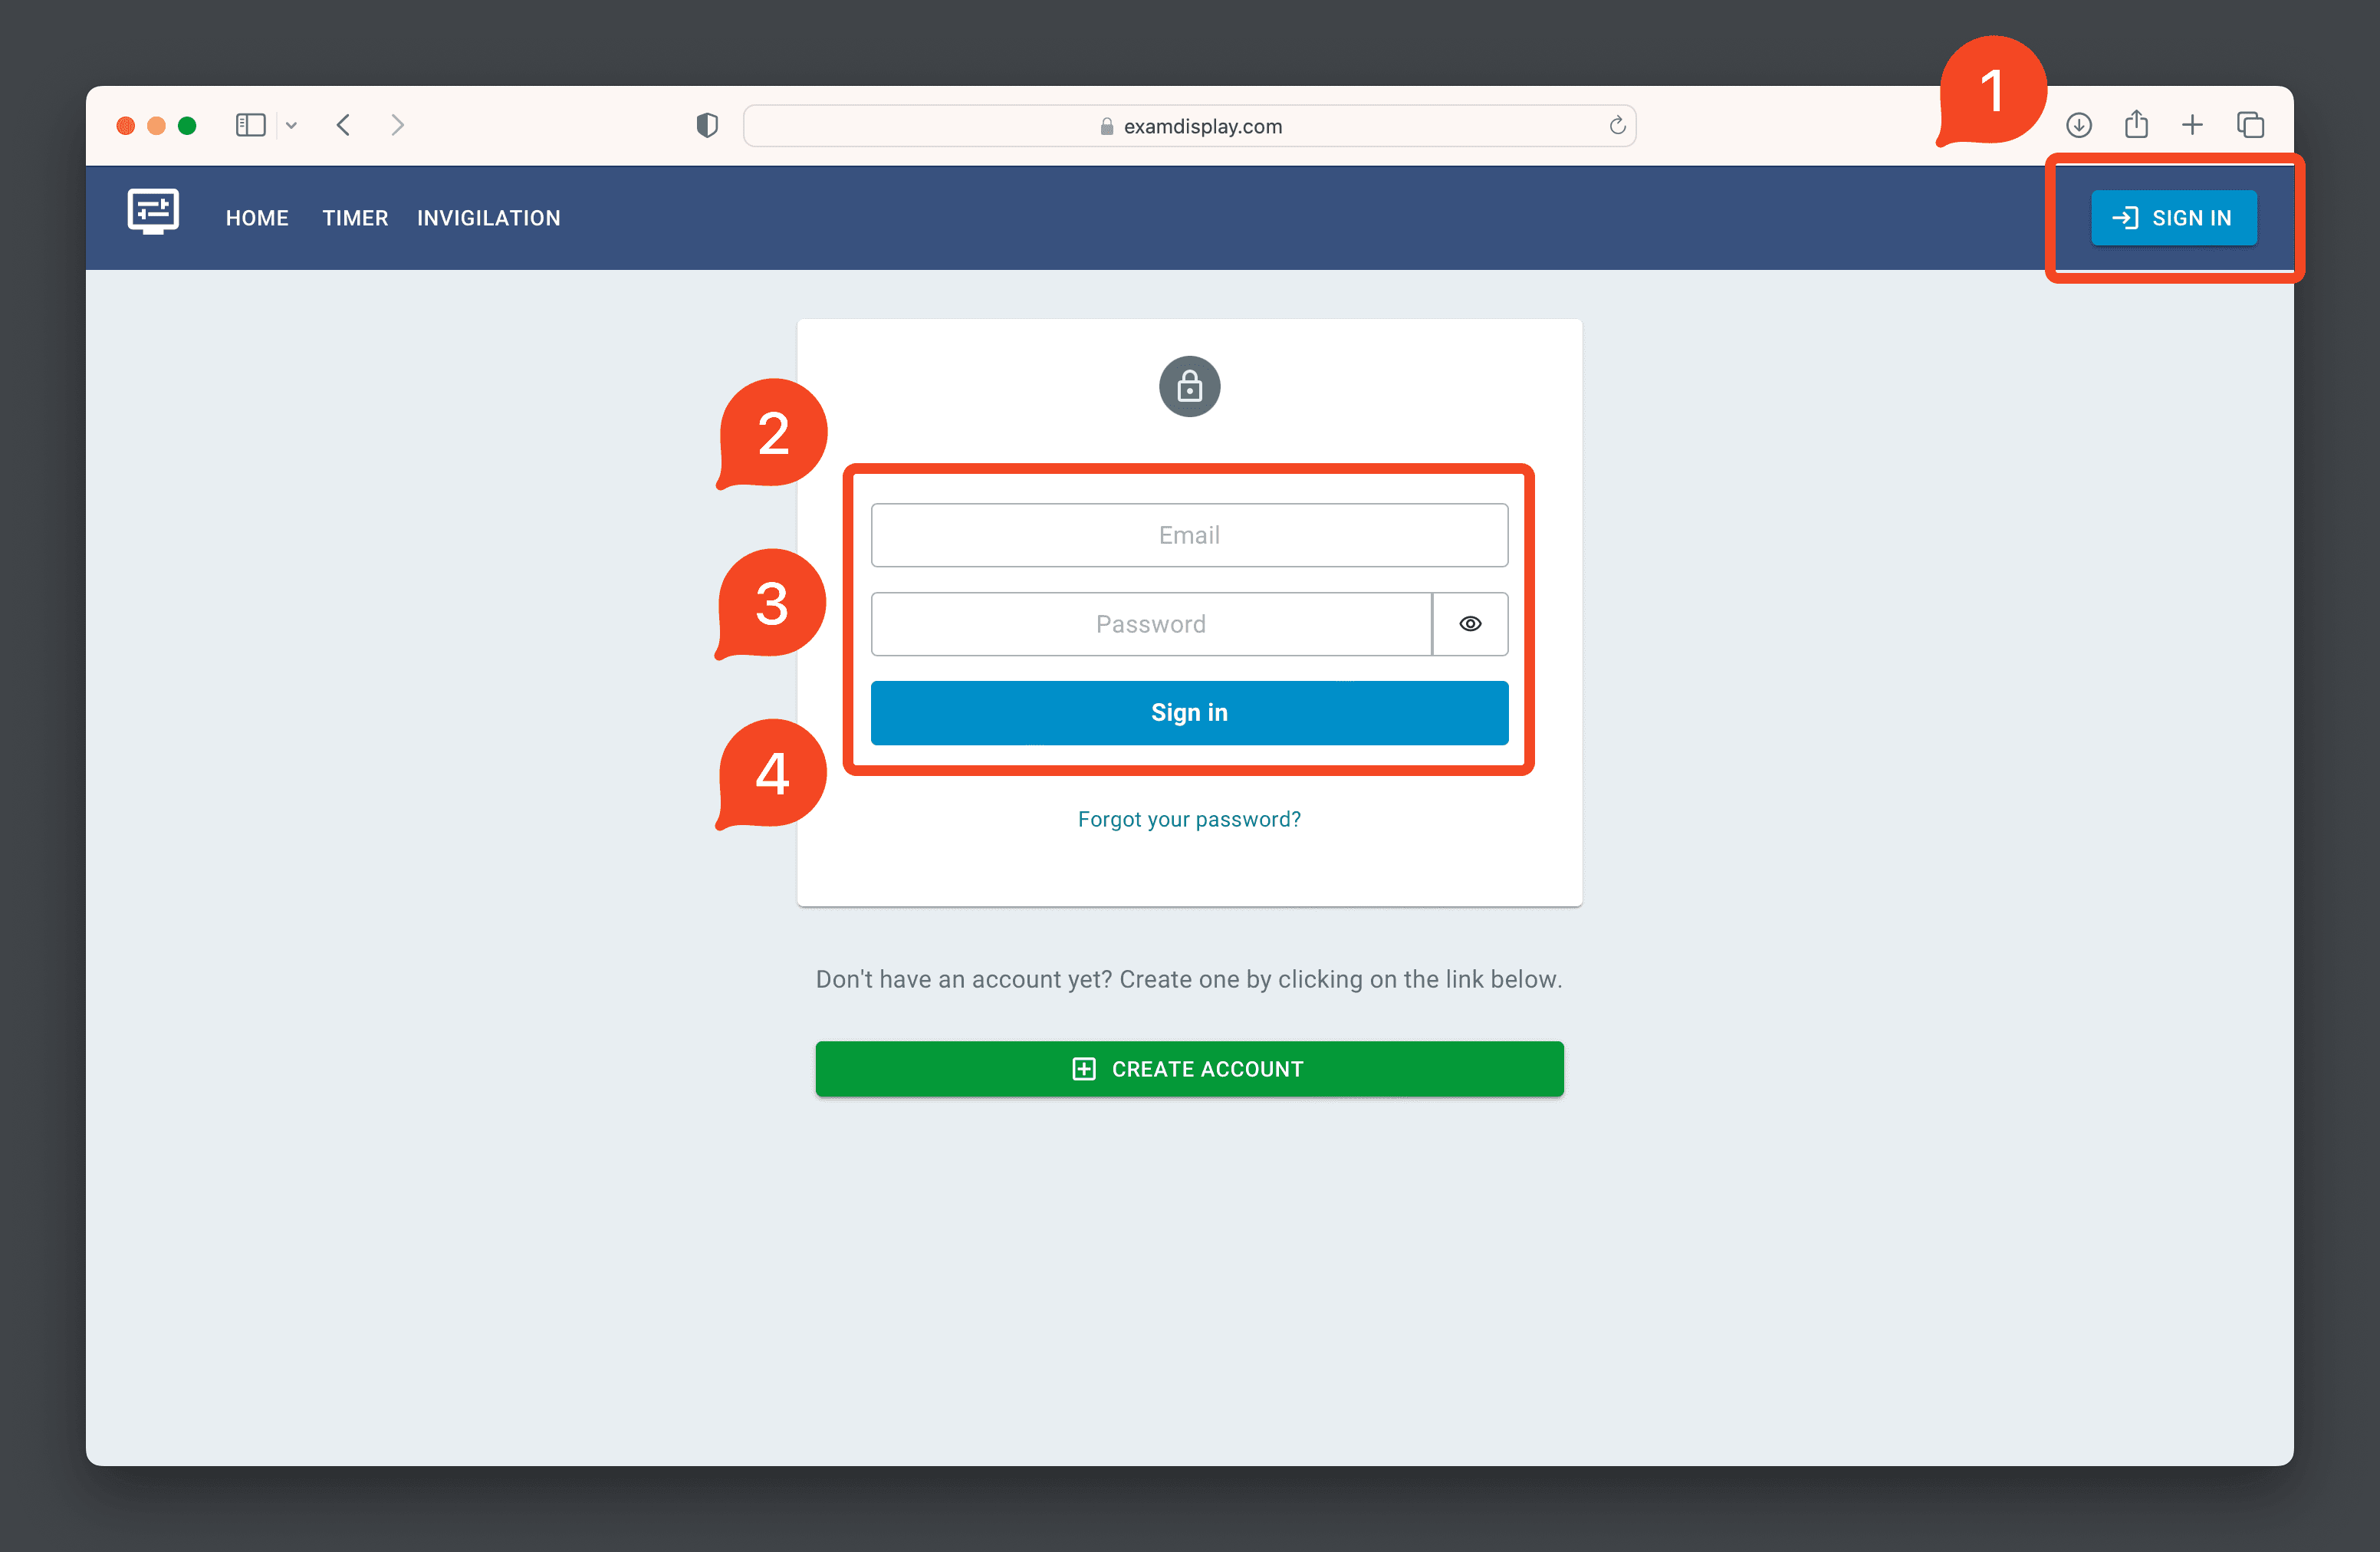This screenshot has width=2380, height=1552.
Task: Select the TIMER menu item
Action: 354,217
